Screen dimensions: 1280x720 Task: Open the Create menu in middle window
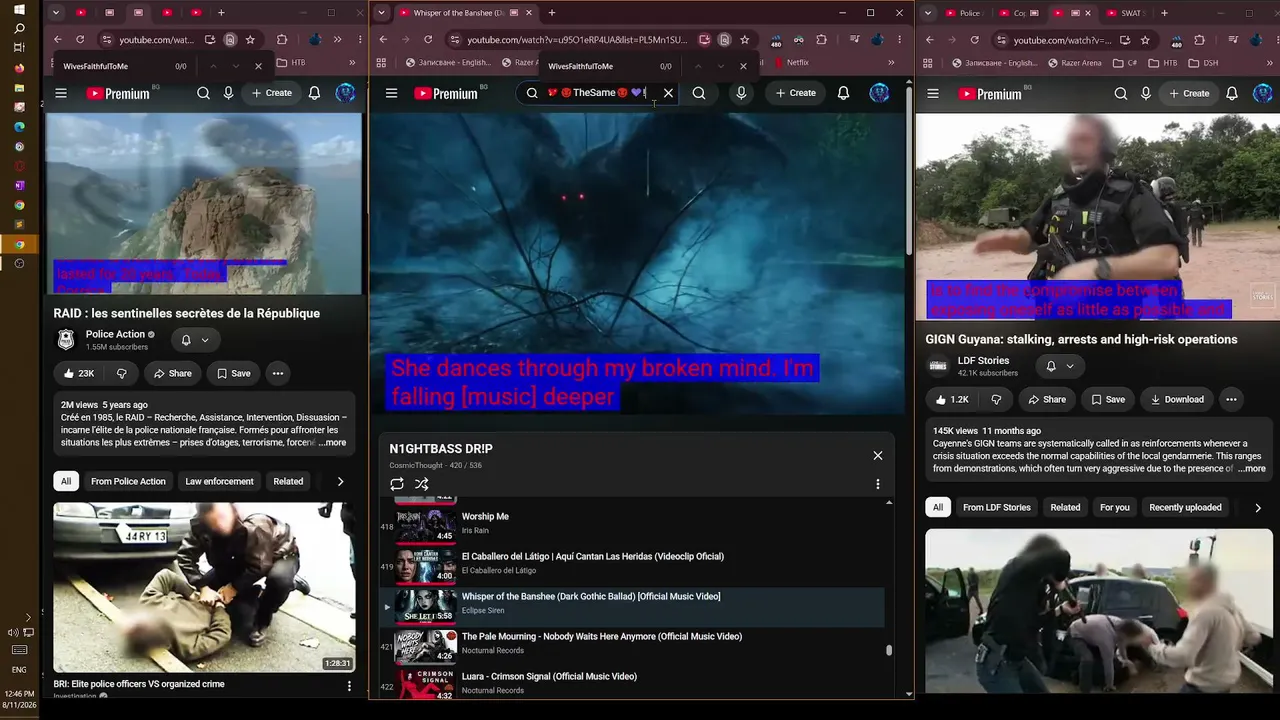pyautogui.click(x=796, y=93)
